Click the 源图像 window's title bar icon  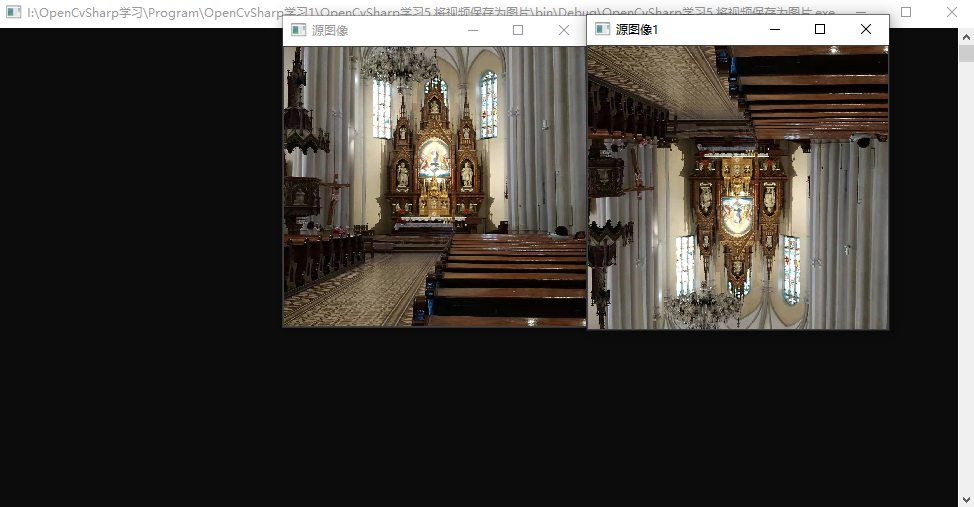click(299, 30)
